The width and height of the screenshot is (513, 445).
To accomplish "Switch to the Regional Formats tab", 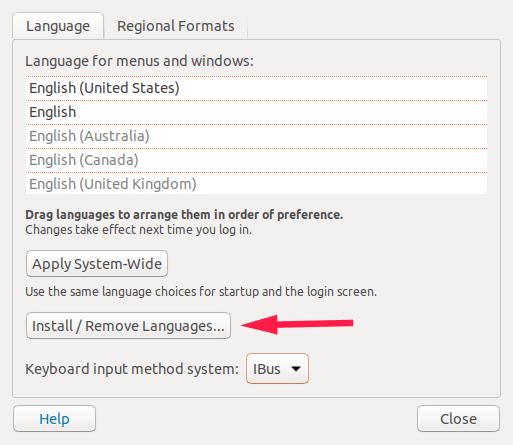I will pos(176,26).
